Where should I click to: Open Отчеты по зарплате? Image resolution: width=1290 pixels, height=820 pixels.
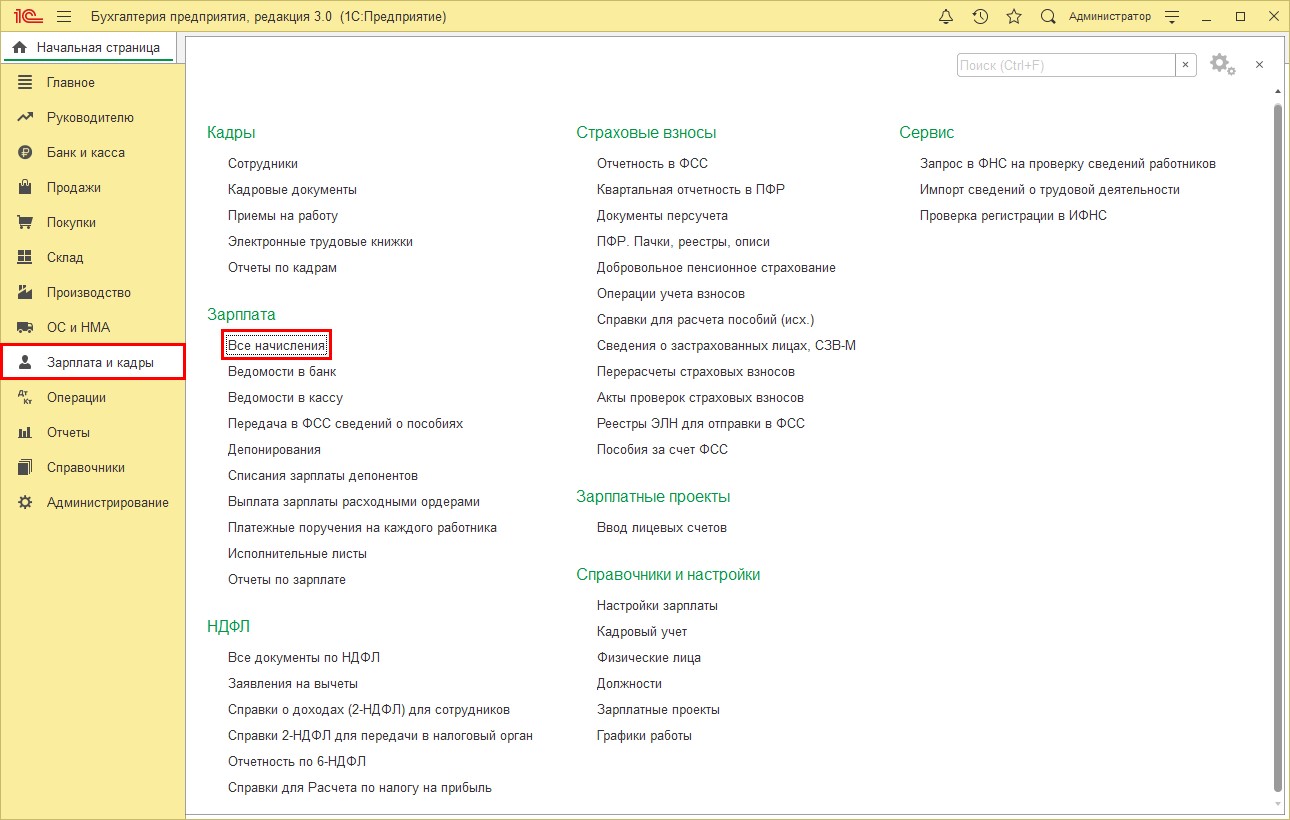(x=287, y=579)
